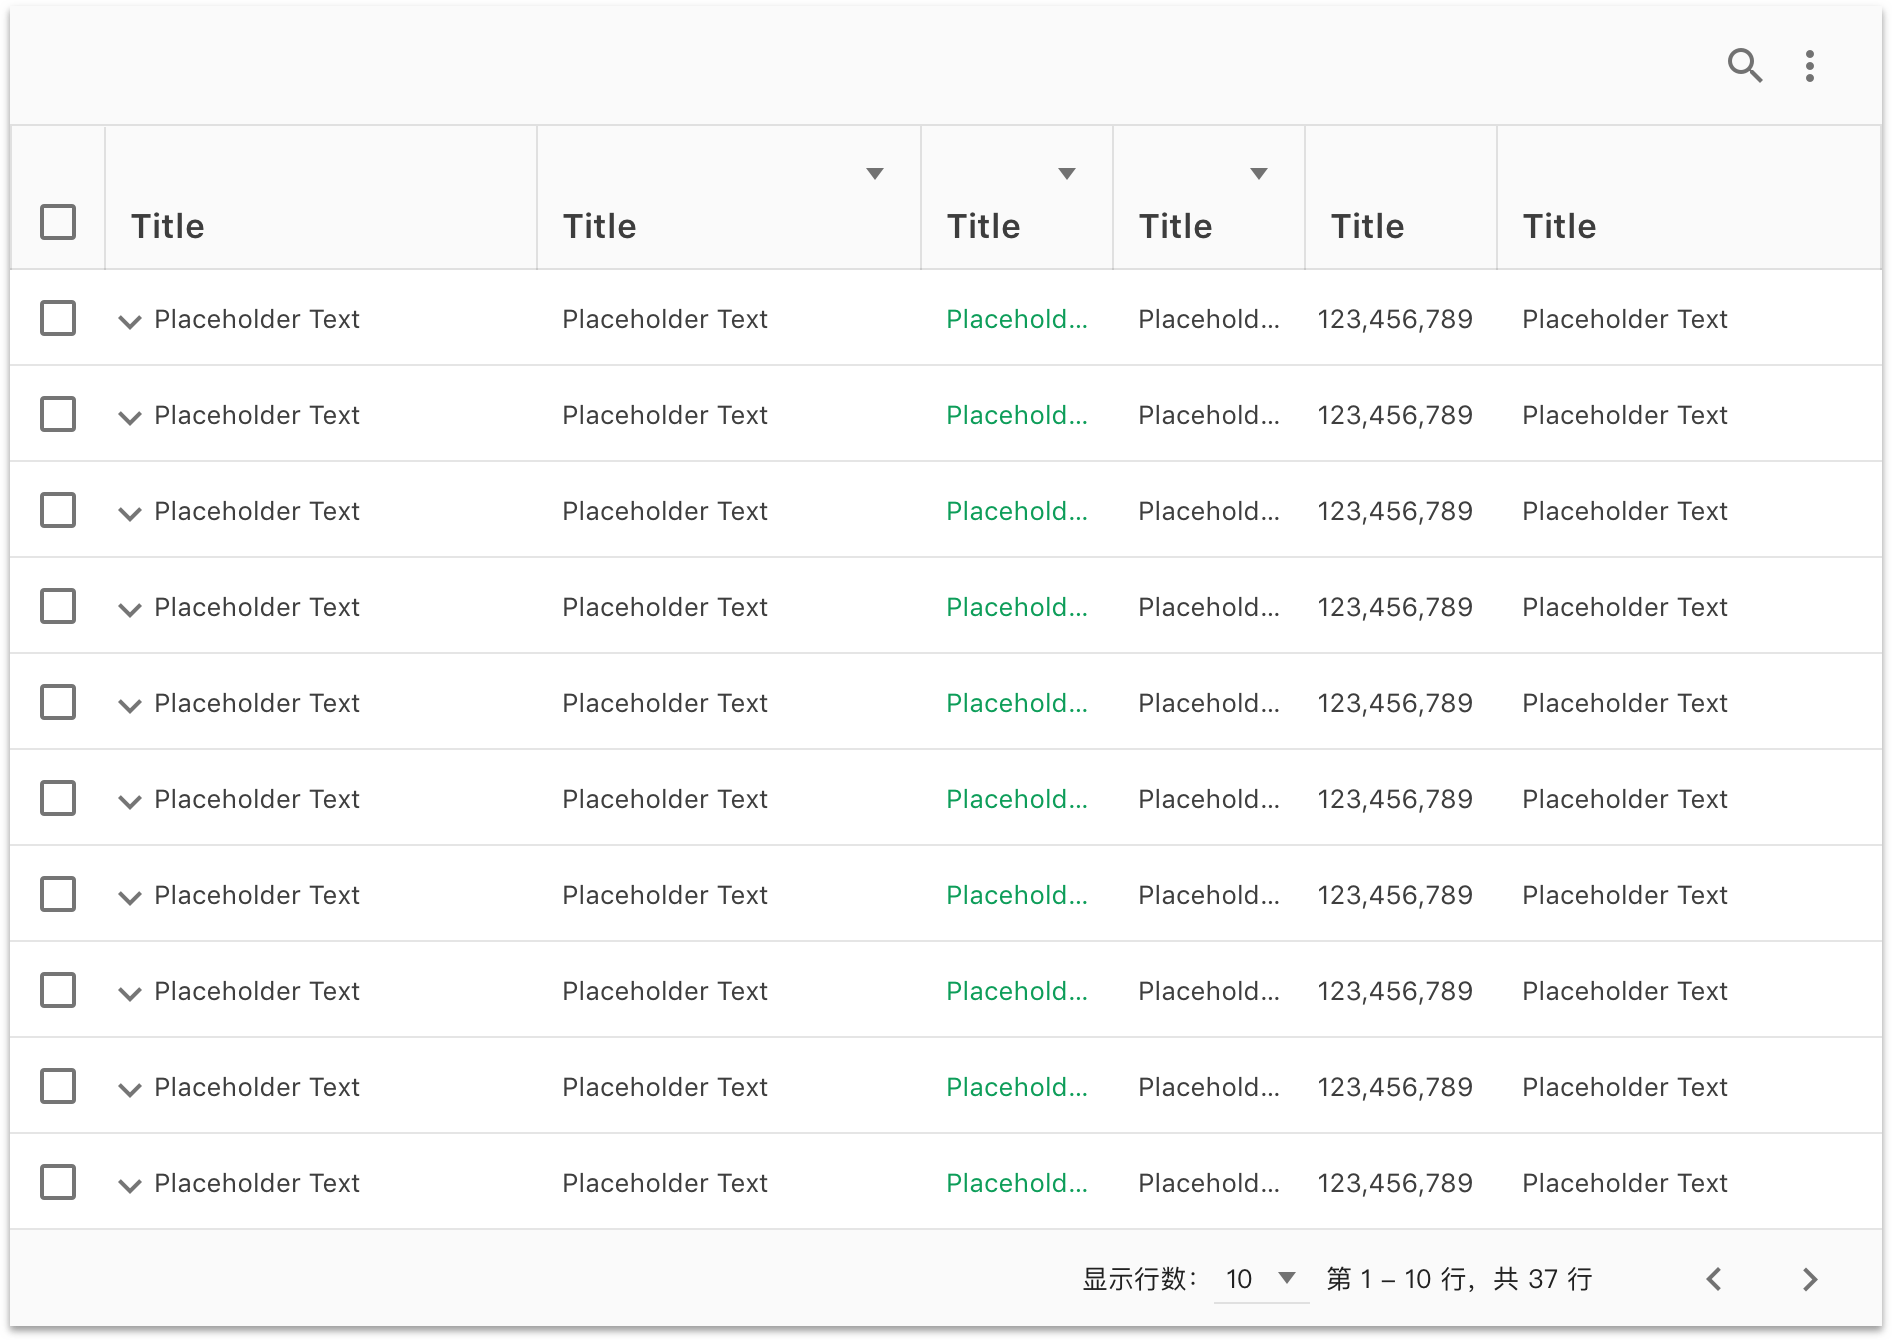
Task: Open green Placehold... link in eighth row
Action: pos(1017,991)
